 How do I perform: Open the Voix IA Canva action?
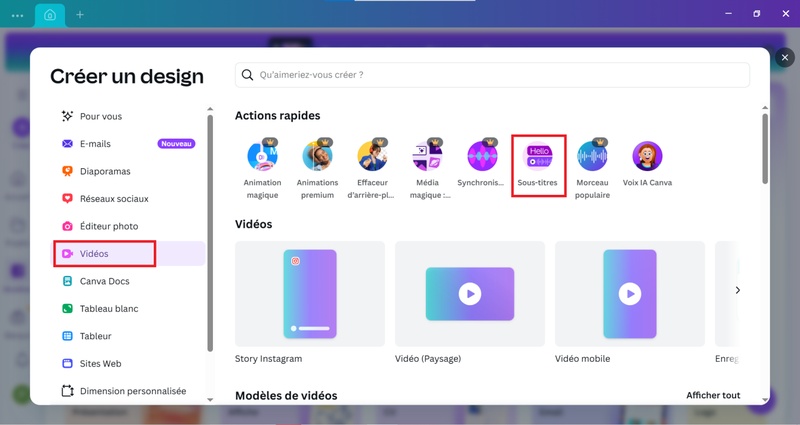tap(647, 156)
